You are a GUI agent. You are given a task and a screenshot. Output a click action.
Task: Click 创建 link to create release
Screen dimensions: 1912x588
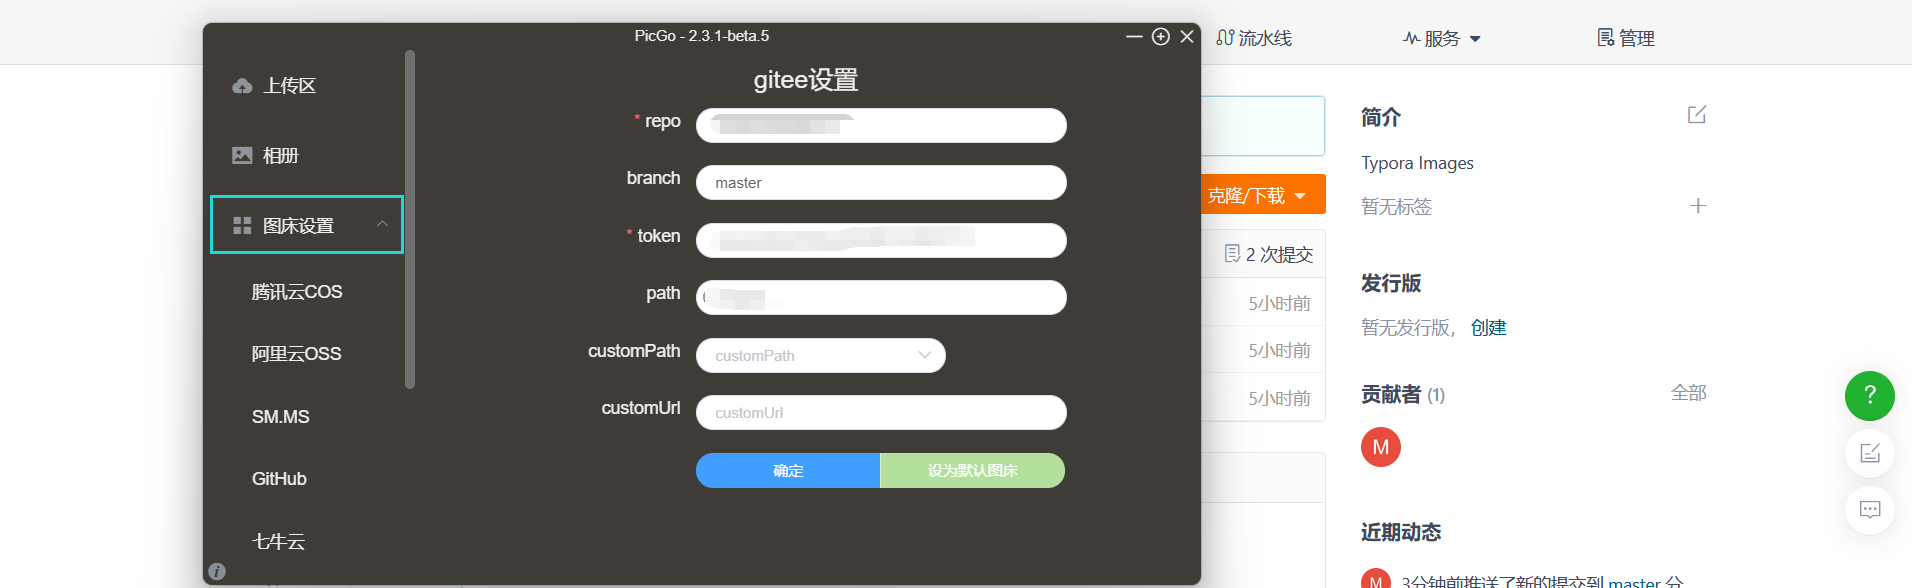pos(1488,328)
